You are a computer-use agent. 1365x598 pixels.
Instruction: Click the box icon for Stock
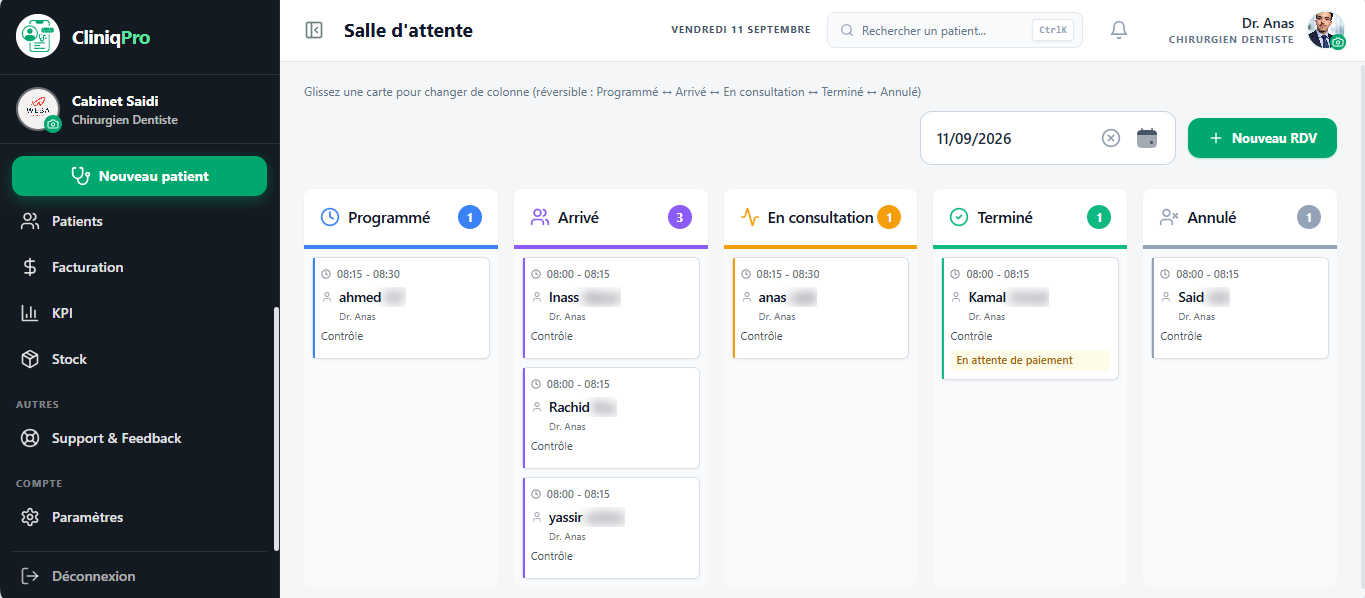point(30,359)
